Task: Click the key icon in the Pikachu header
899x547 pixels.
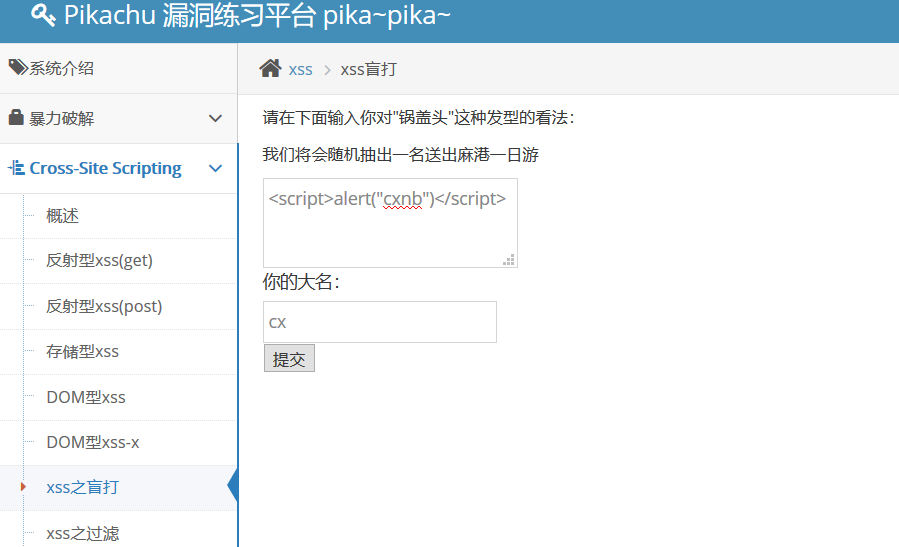Action: coord(43,15)
